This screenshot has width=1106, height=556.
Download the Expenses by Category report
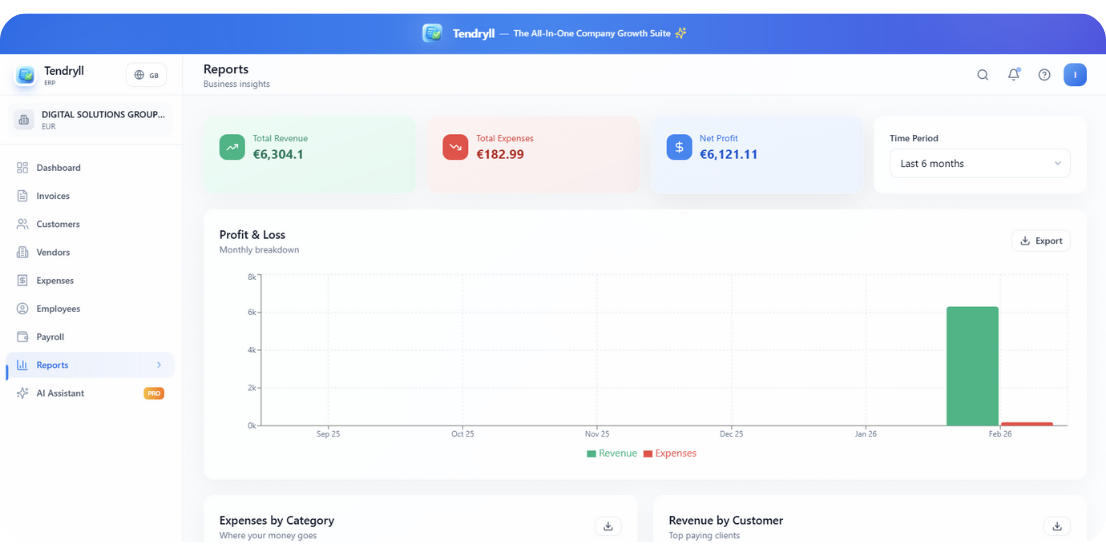(x=608, y=526)
